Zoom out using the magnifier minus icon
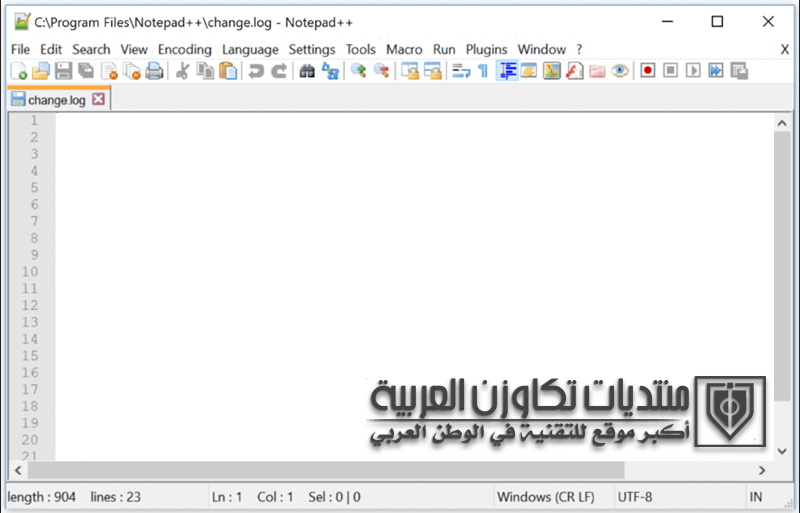 tap(381, 71)
